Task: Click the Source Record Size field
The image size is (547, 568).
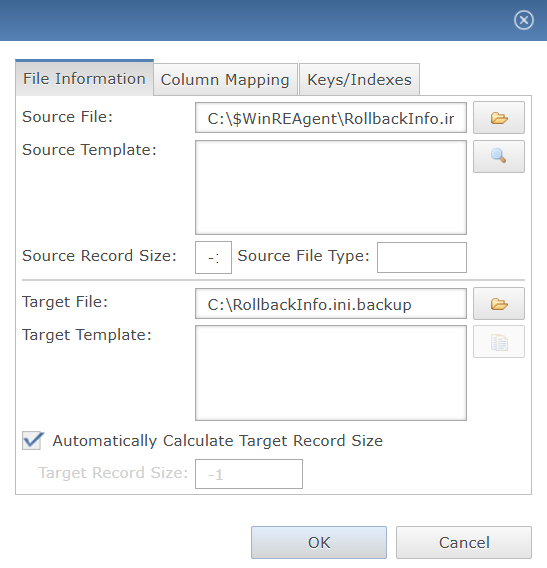Action: (213, 258)
